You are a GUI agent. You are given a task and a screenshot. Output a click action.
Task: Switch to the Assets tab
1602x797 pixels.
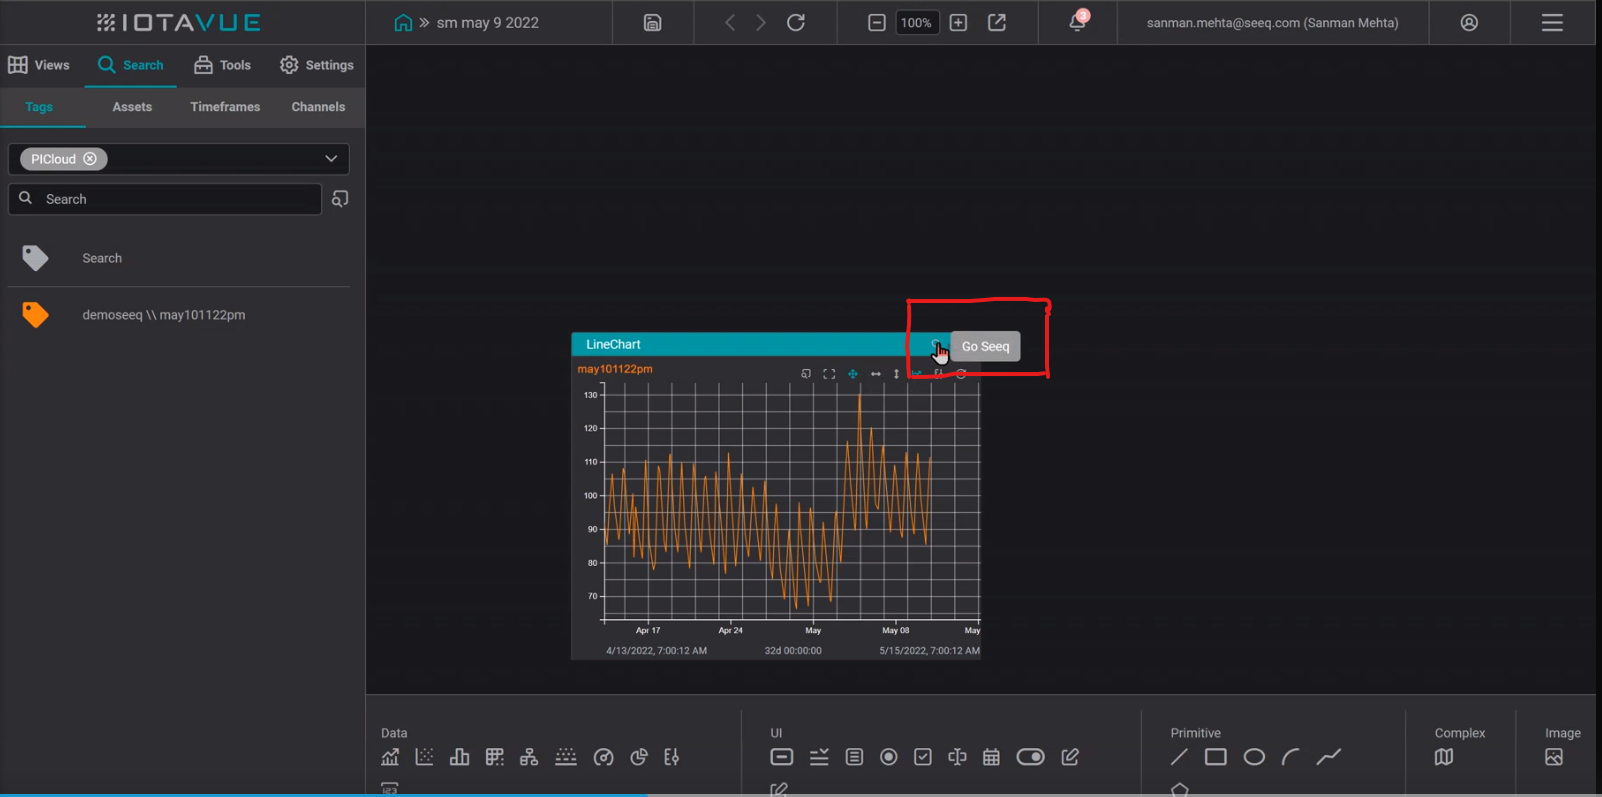click(132, 107)
